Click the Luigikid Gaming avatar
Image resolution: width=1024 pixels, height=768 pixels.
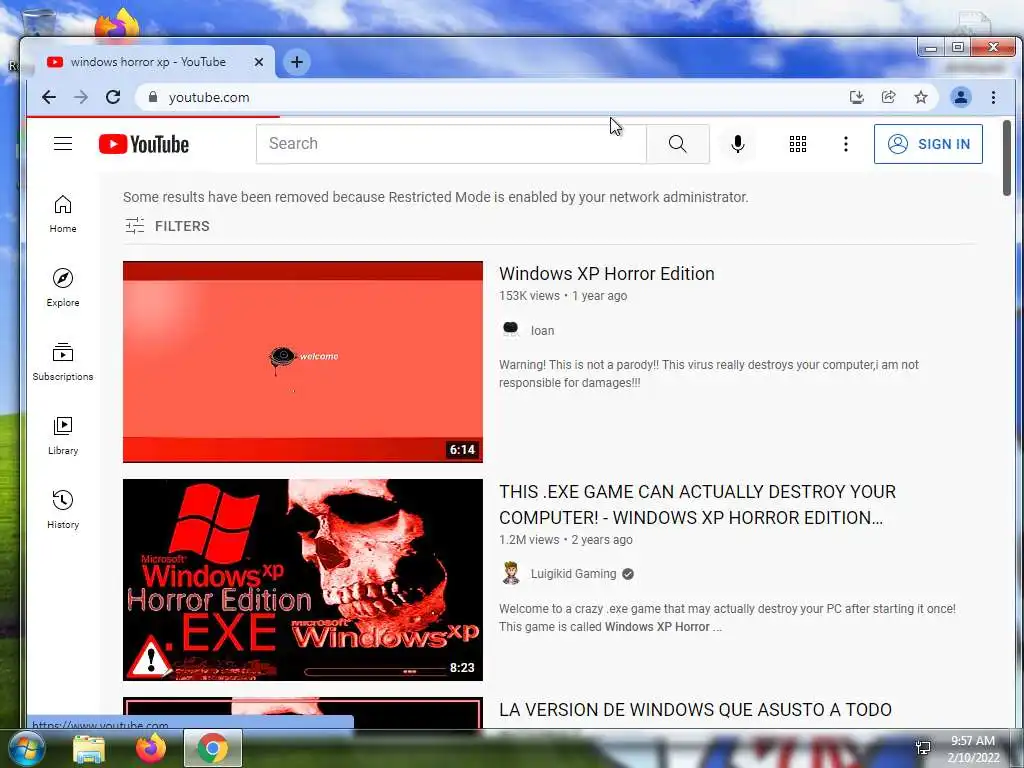pos(511,573)
